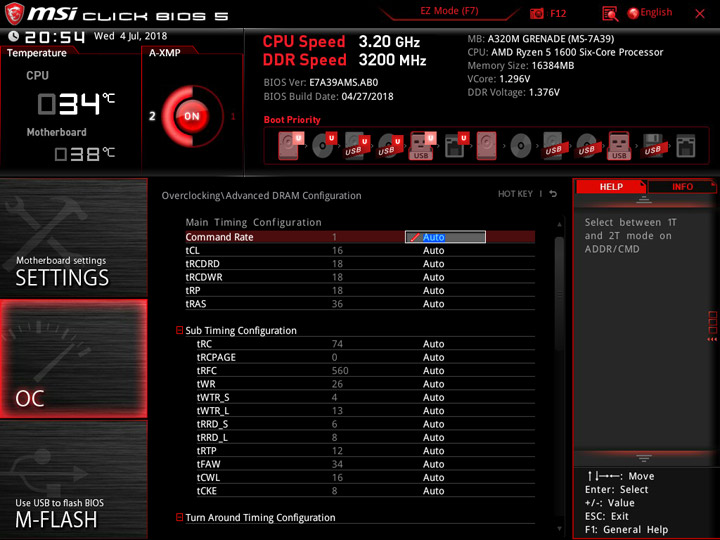Select the UEFI network boot icon
Screen dimensions: 720x540
[456, 146]
